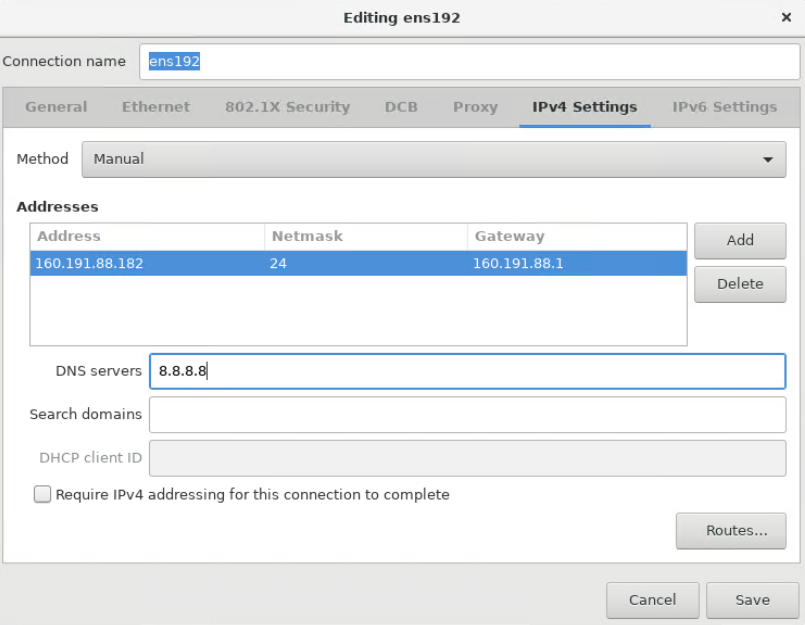Go to the Proxy tab

click(x=475, y=107)
